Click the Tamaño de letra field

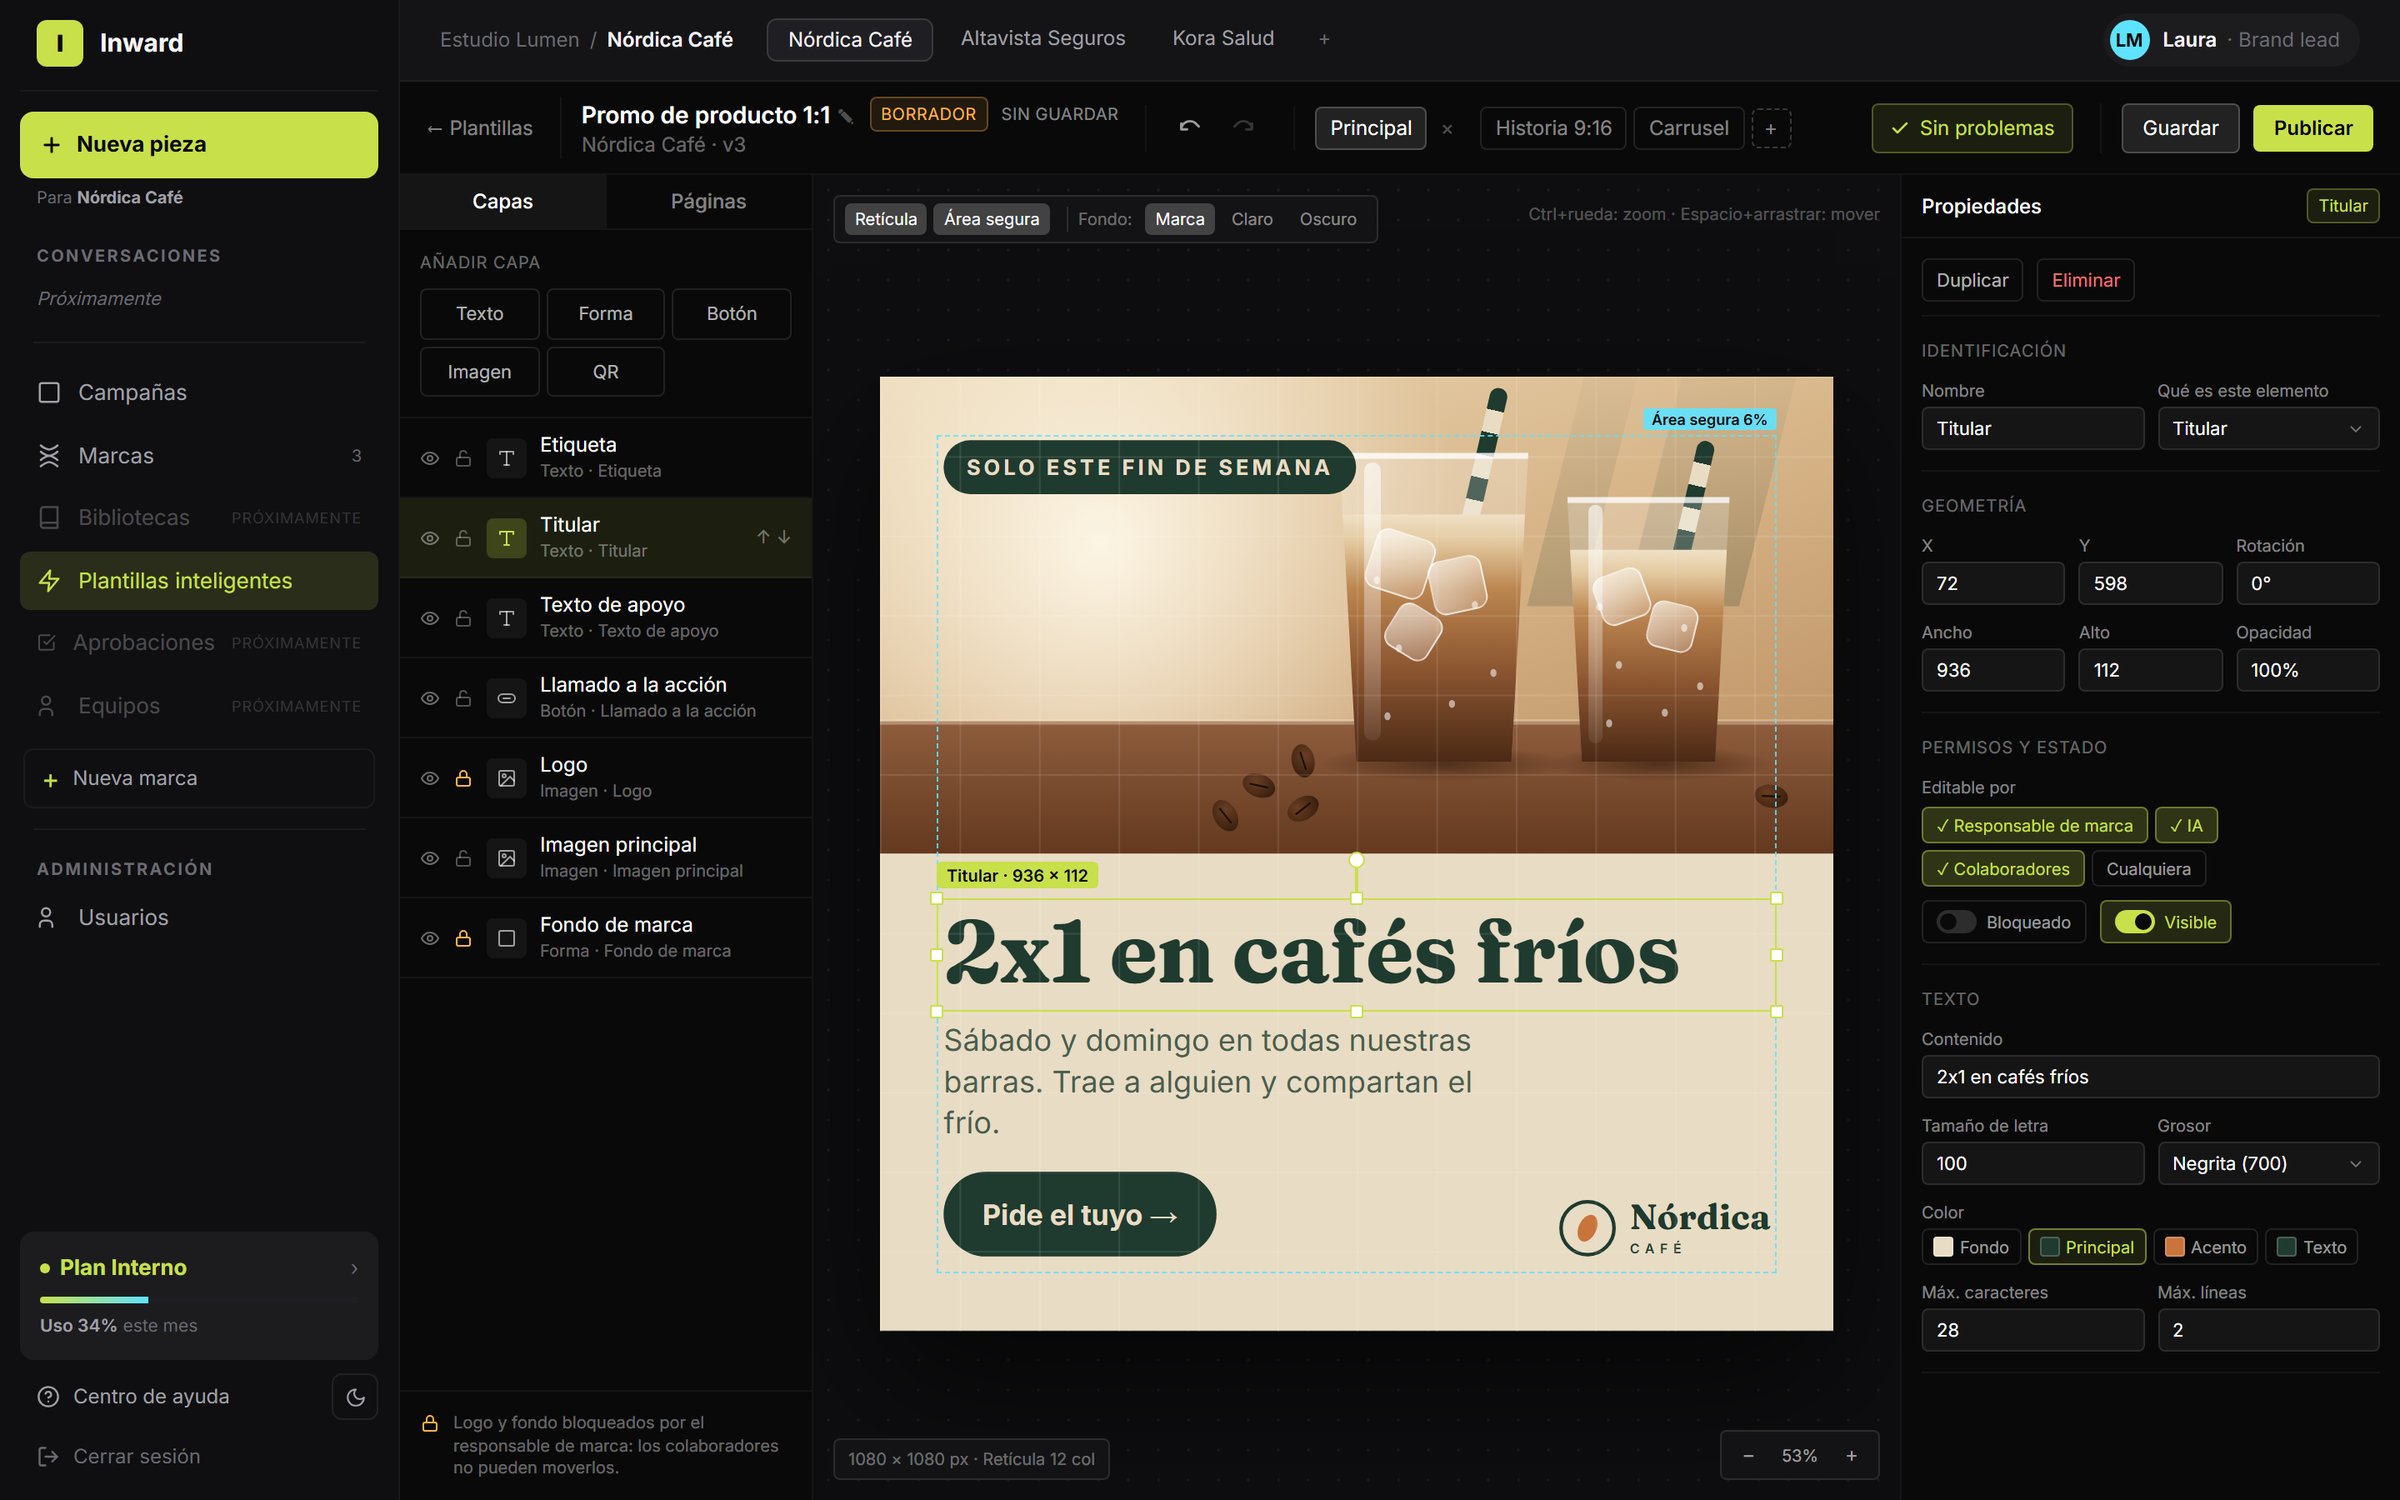(x=2032, y=1163)
